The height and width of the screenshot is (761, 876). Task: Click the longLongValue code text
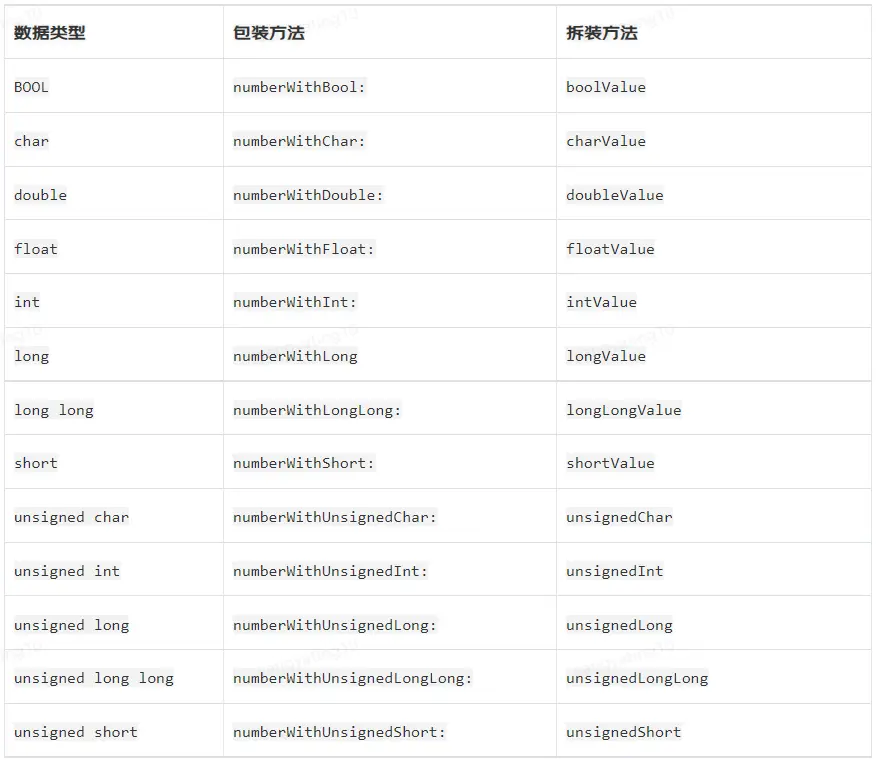click(x=623, y=410)
